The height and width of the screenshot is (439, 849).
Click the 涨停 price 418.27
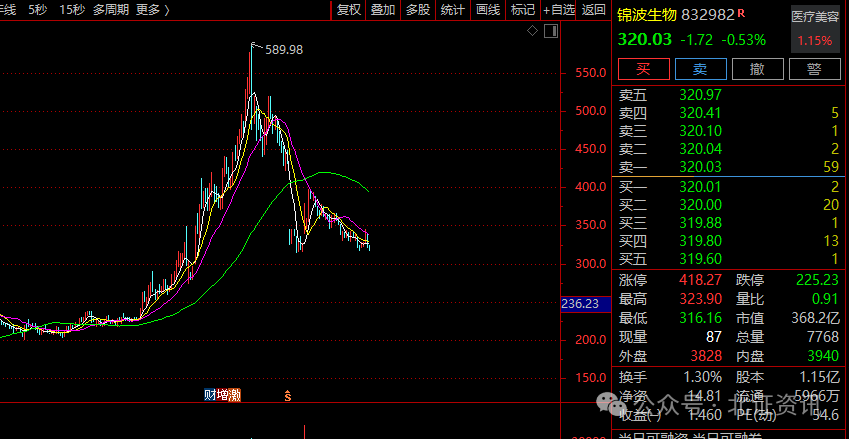(x=701, y=281)
